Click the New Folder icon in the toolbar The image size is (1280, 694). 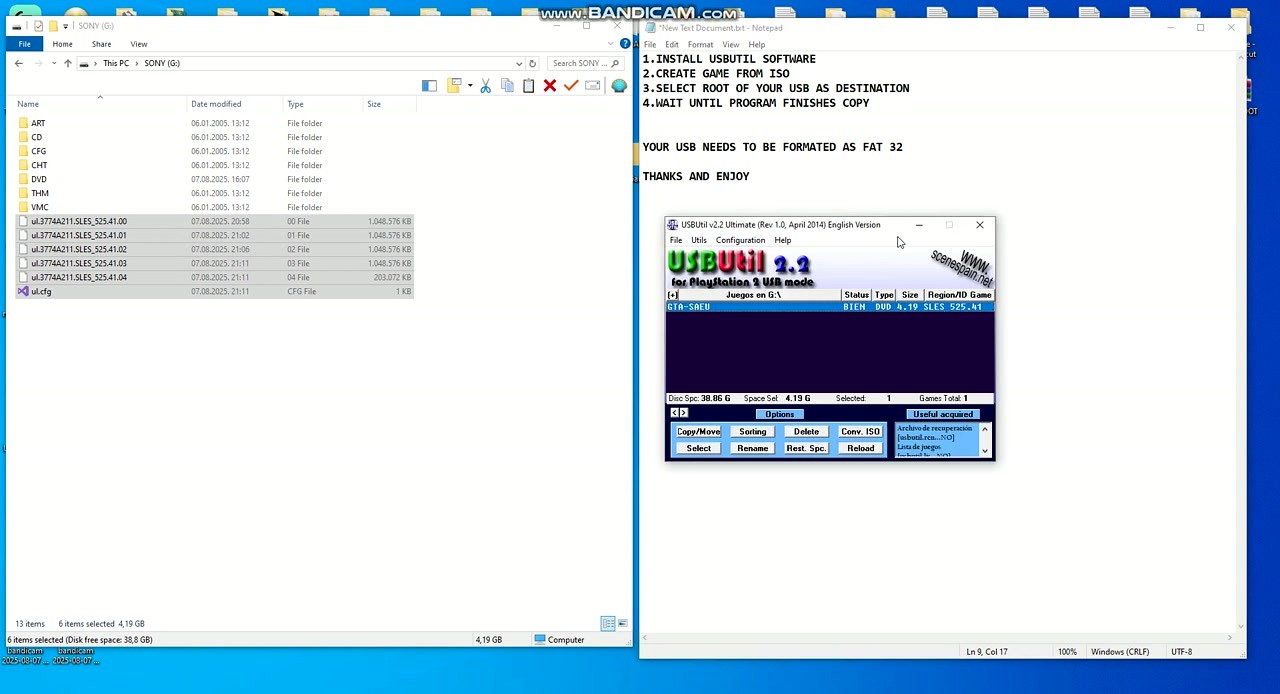454,85
